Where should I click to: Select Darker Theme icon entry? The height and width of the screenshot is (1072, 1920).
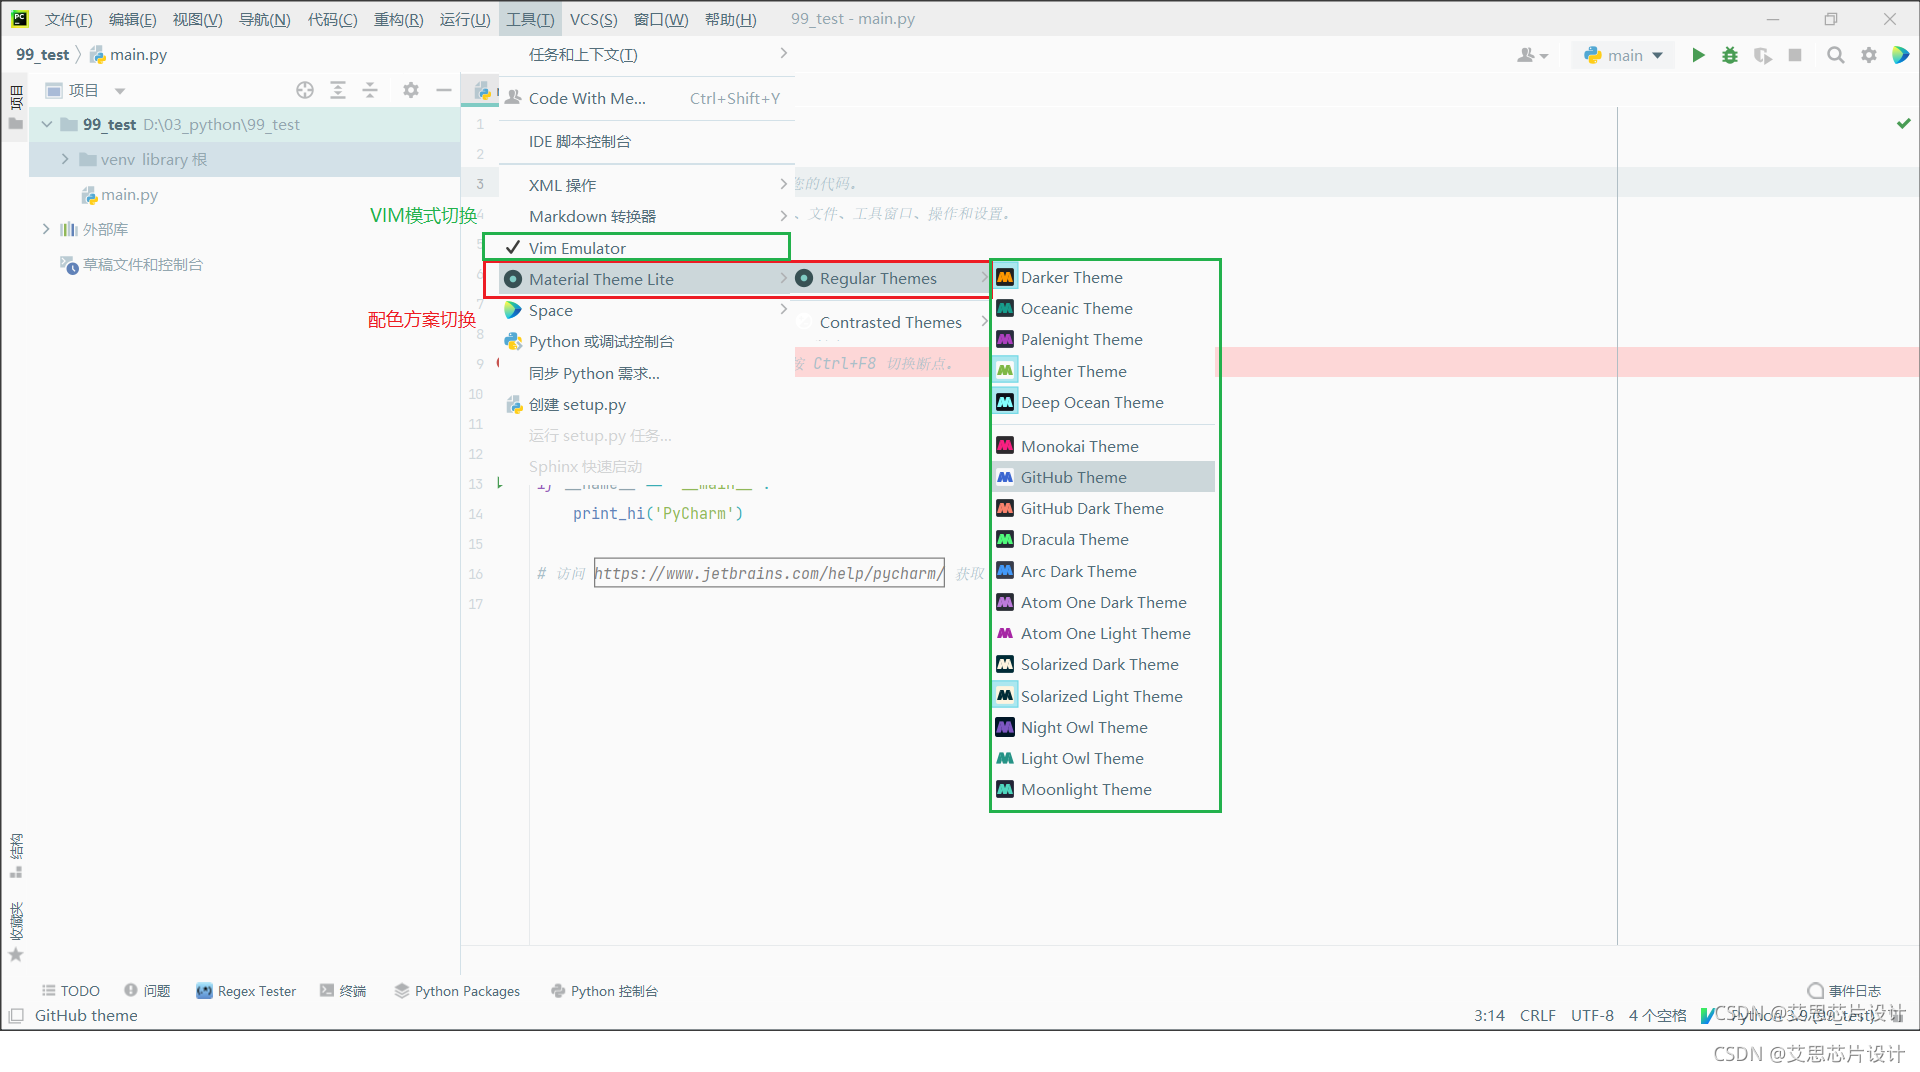pos(1104,277)
